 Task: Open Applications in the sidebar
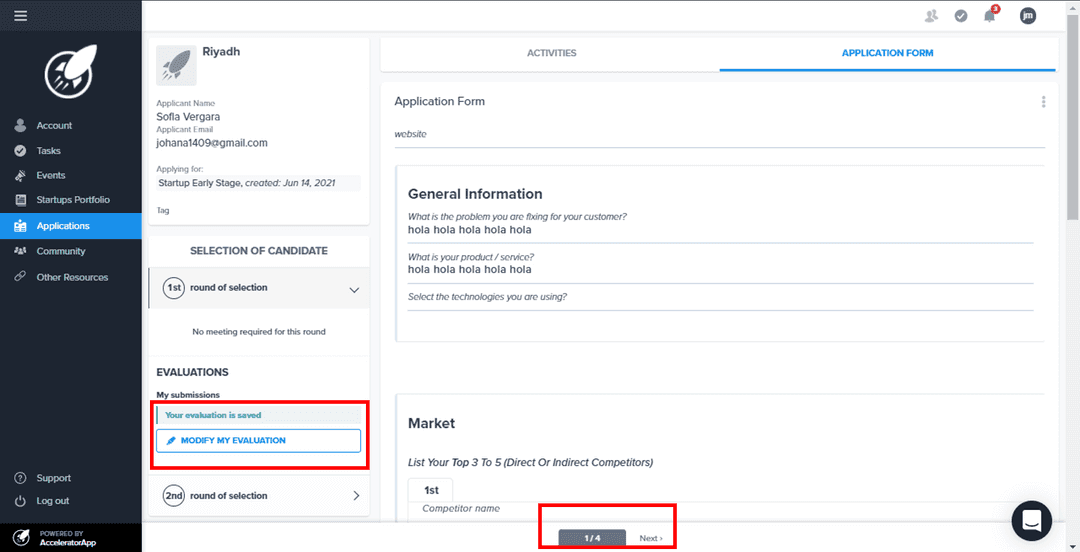(x=63, y=226)
